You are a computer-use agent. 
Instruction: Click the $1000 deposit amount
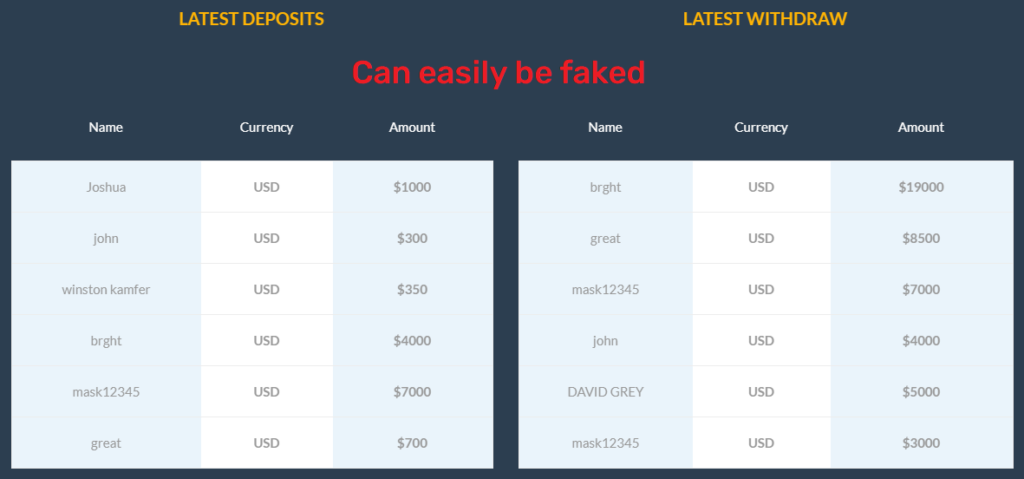coord(412,187)
